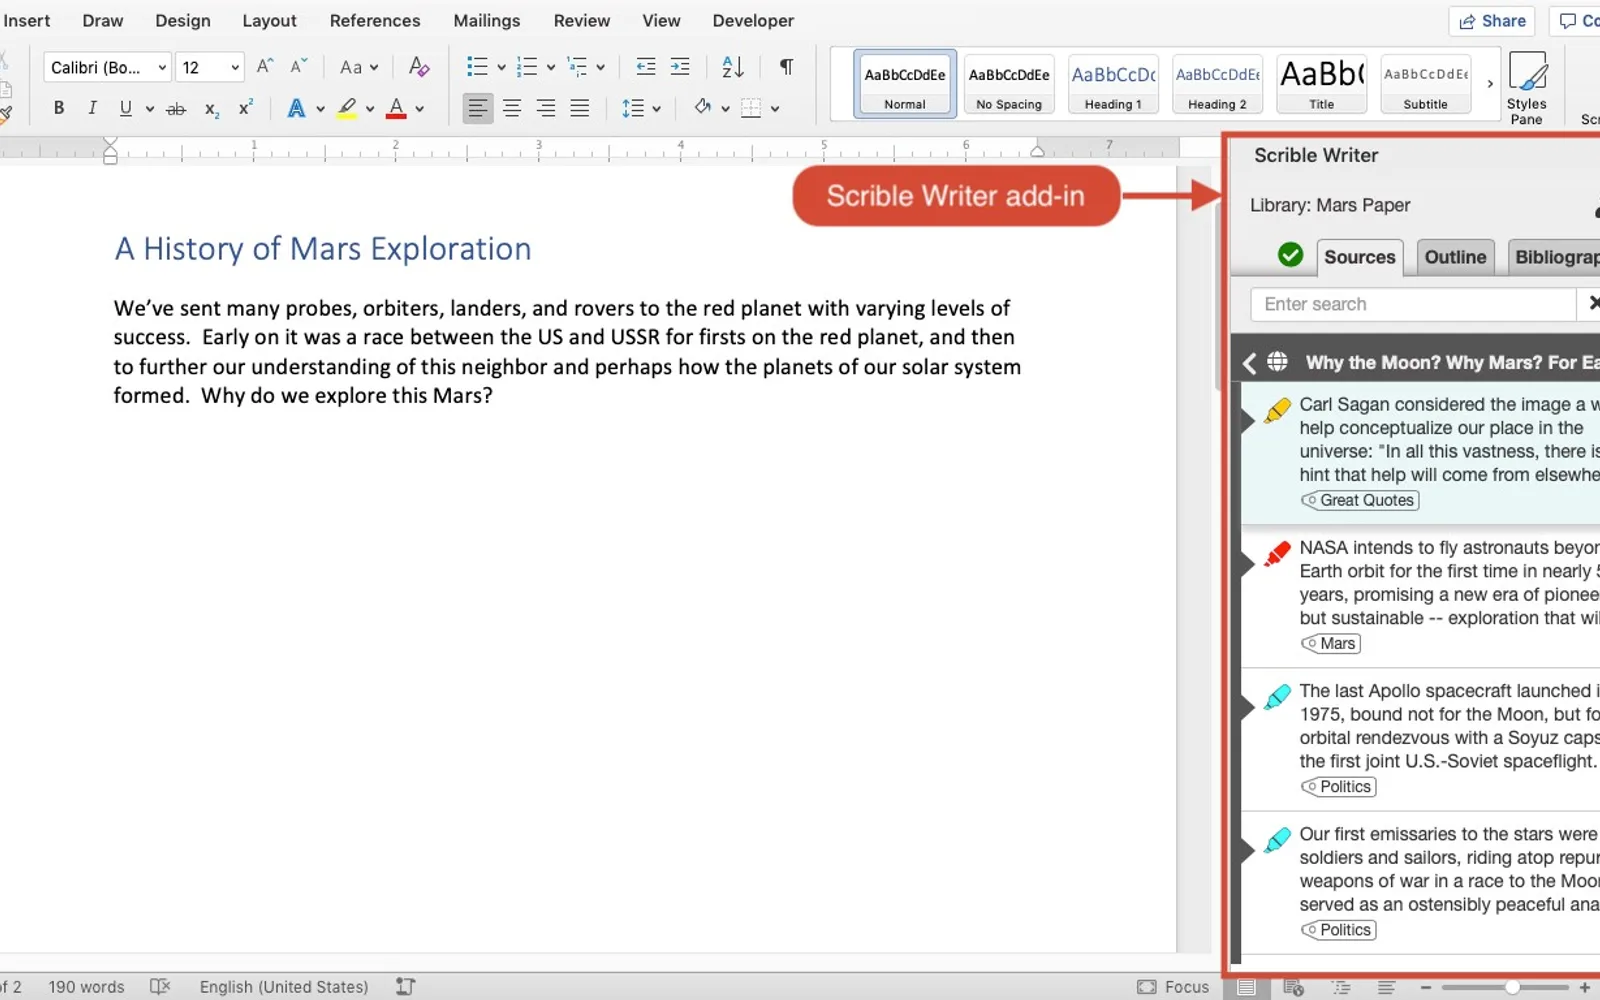The image size is (1600, 1000).
Task: Adjust the zoom slider
Action: (x=1512, y=987)
